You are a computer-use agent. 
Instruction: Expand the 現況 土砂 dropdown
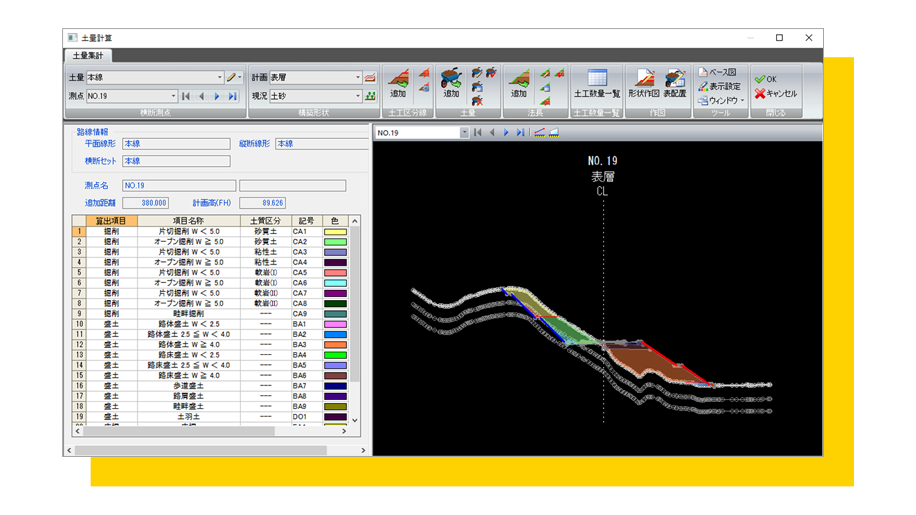pos(358,96)
